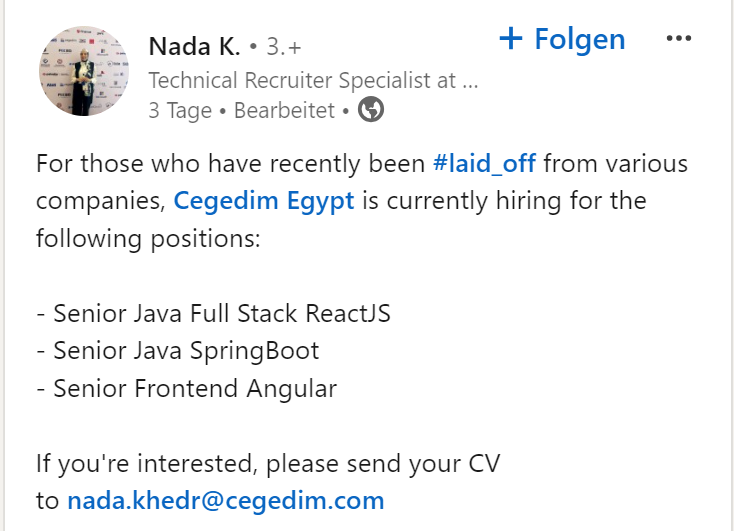Click the "Senior Java Full Stack ReactJS" line
734x531 pixels.
point(213,313)
